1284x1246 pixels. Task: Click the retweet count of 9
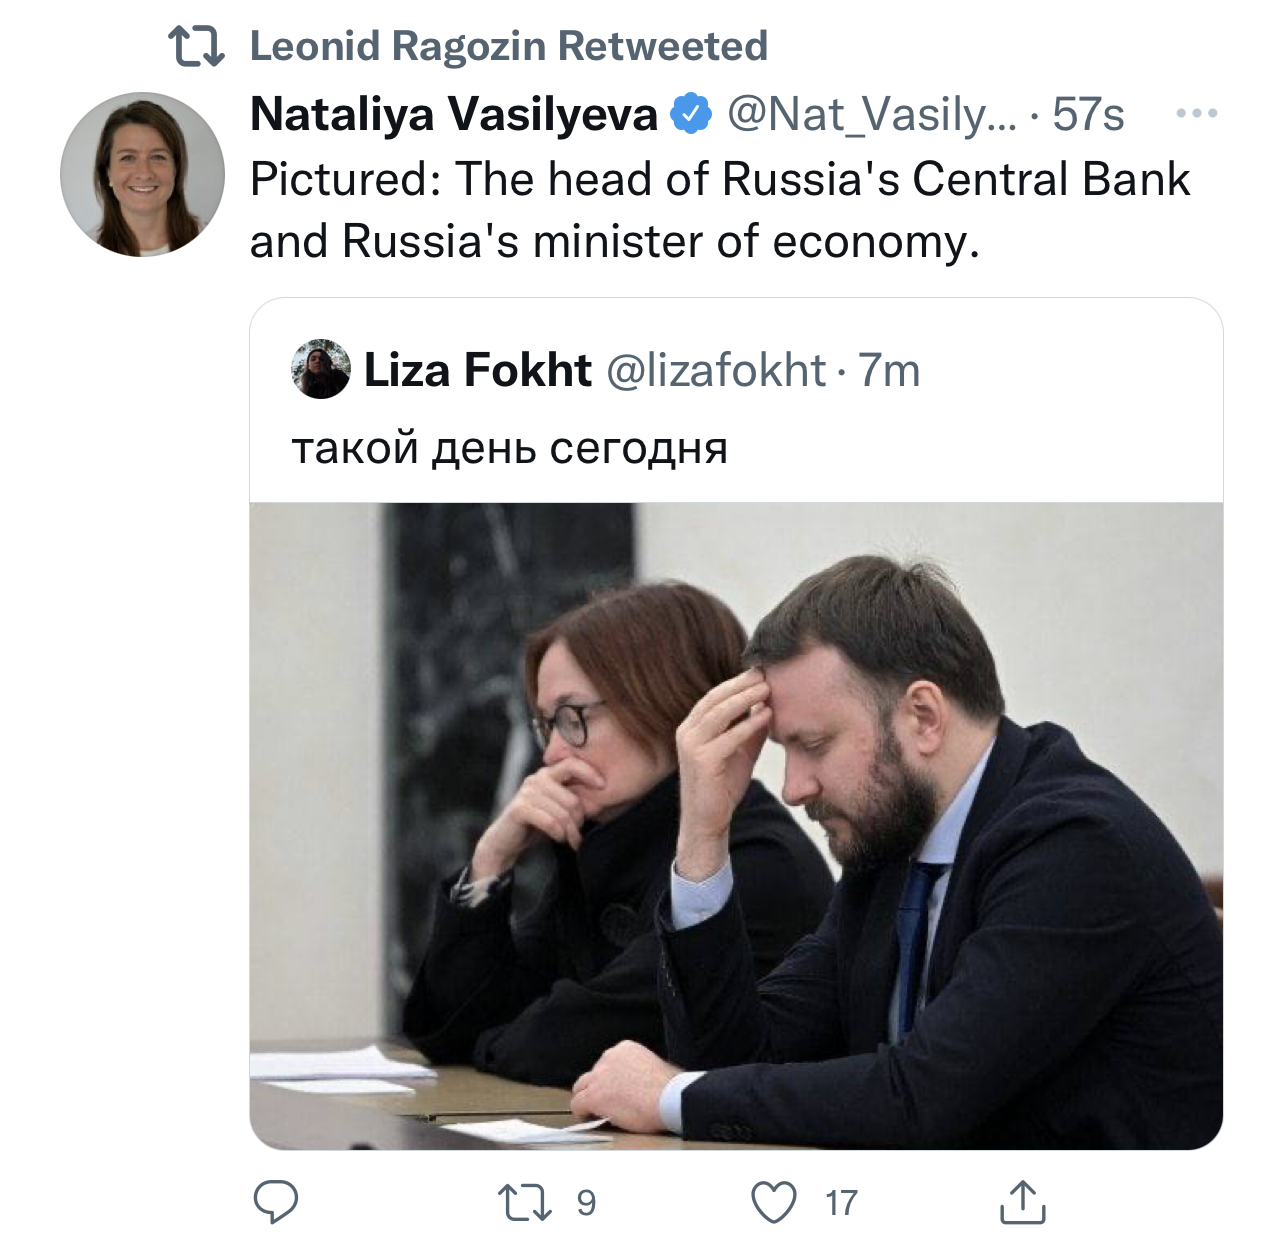pos(586,1202)
